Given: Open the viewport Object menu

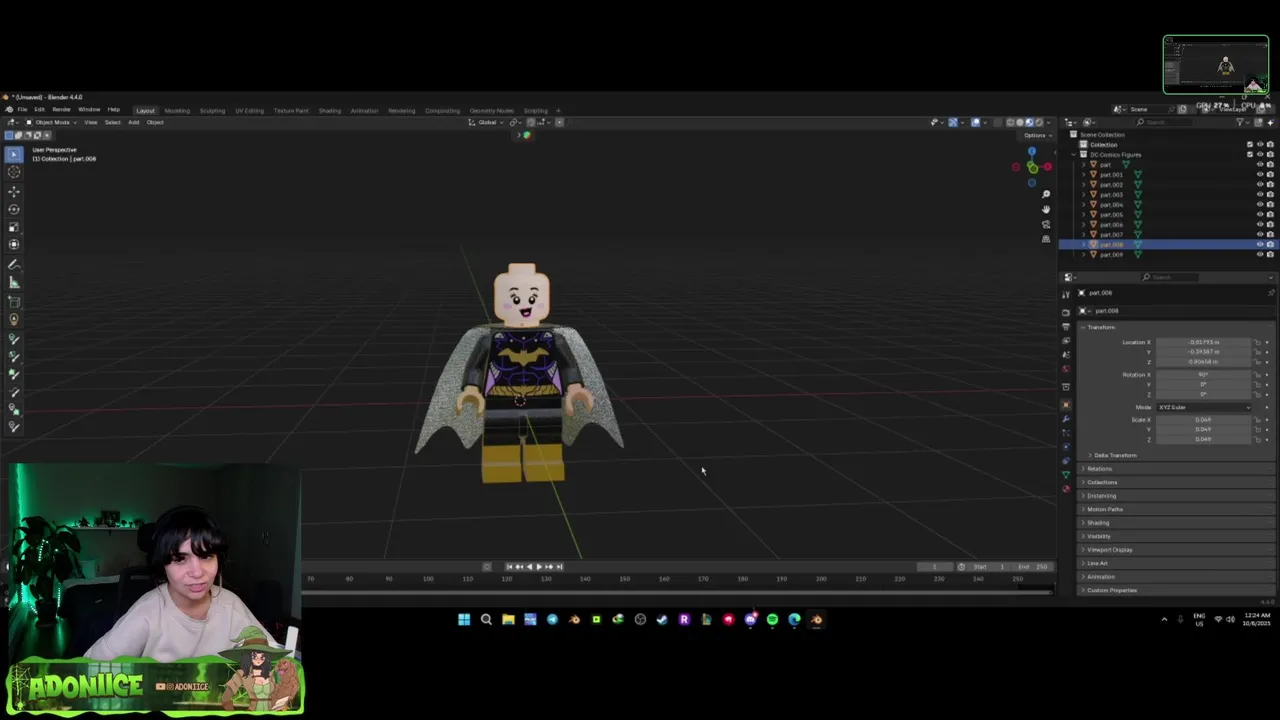Looking at the screenshot, I should 155,122.
